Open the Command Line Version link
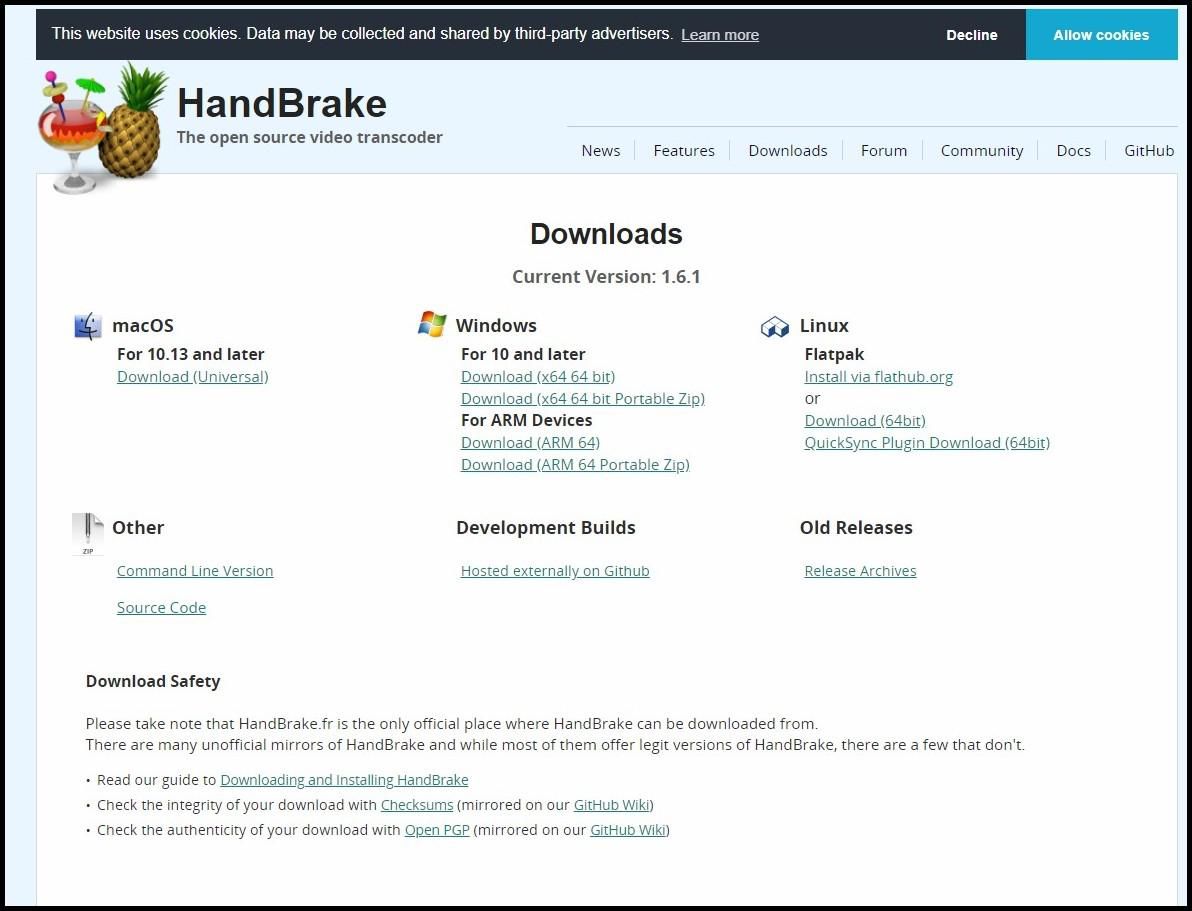This screenshot has height=911, width=1192. click(195, 571)
